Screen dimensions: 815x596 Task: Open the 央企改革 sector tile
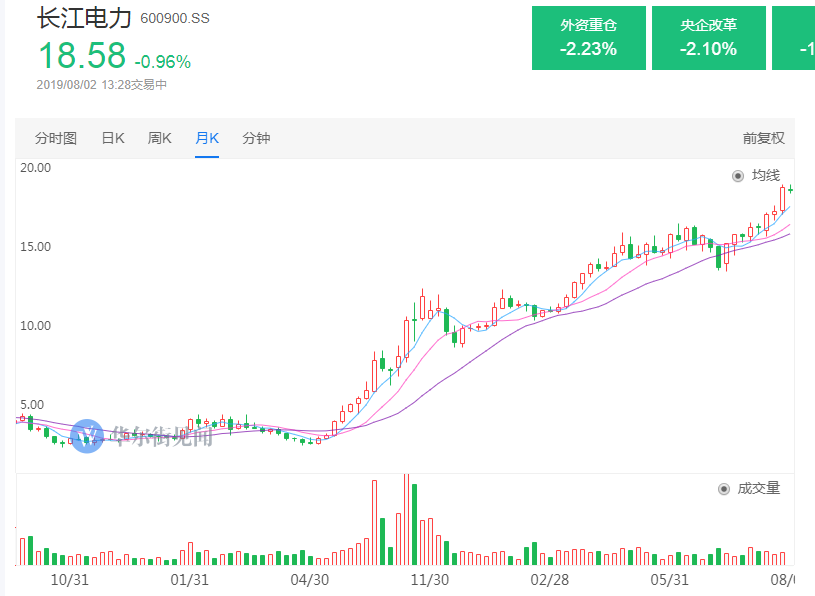point(708,38)
